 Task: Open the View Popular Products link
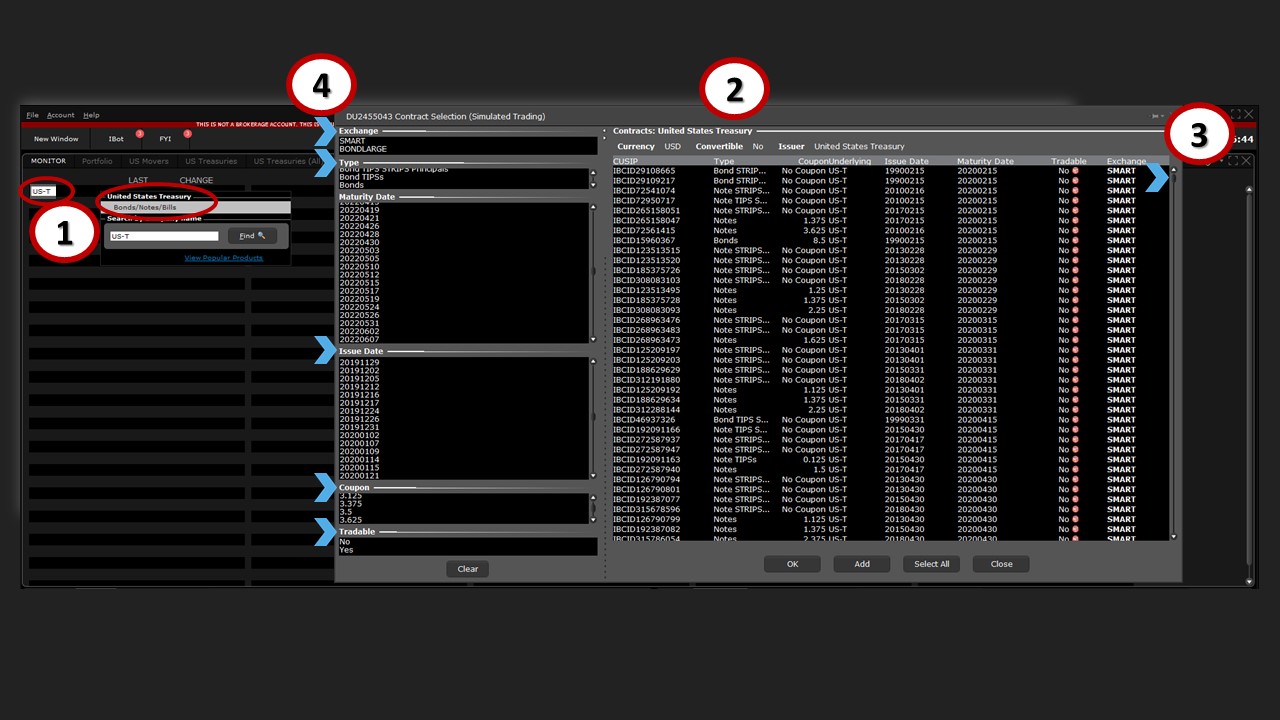[223, 258]
